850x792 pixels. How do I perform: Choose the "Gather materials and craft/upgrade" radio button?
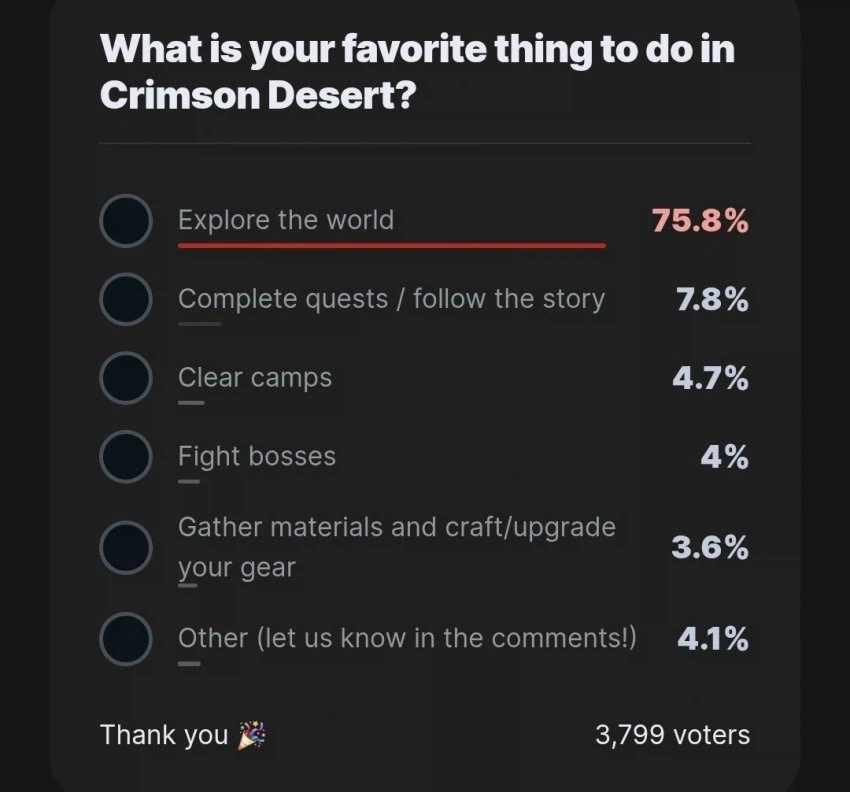pos(126,547)
